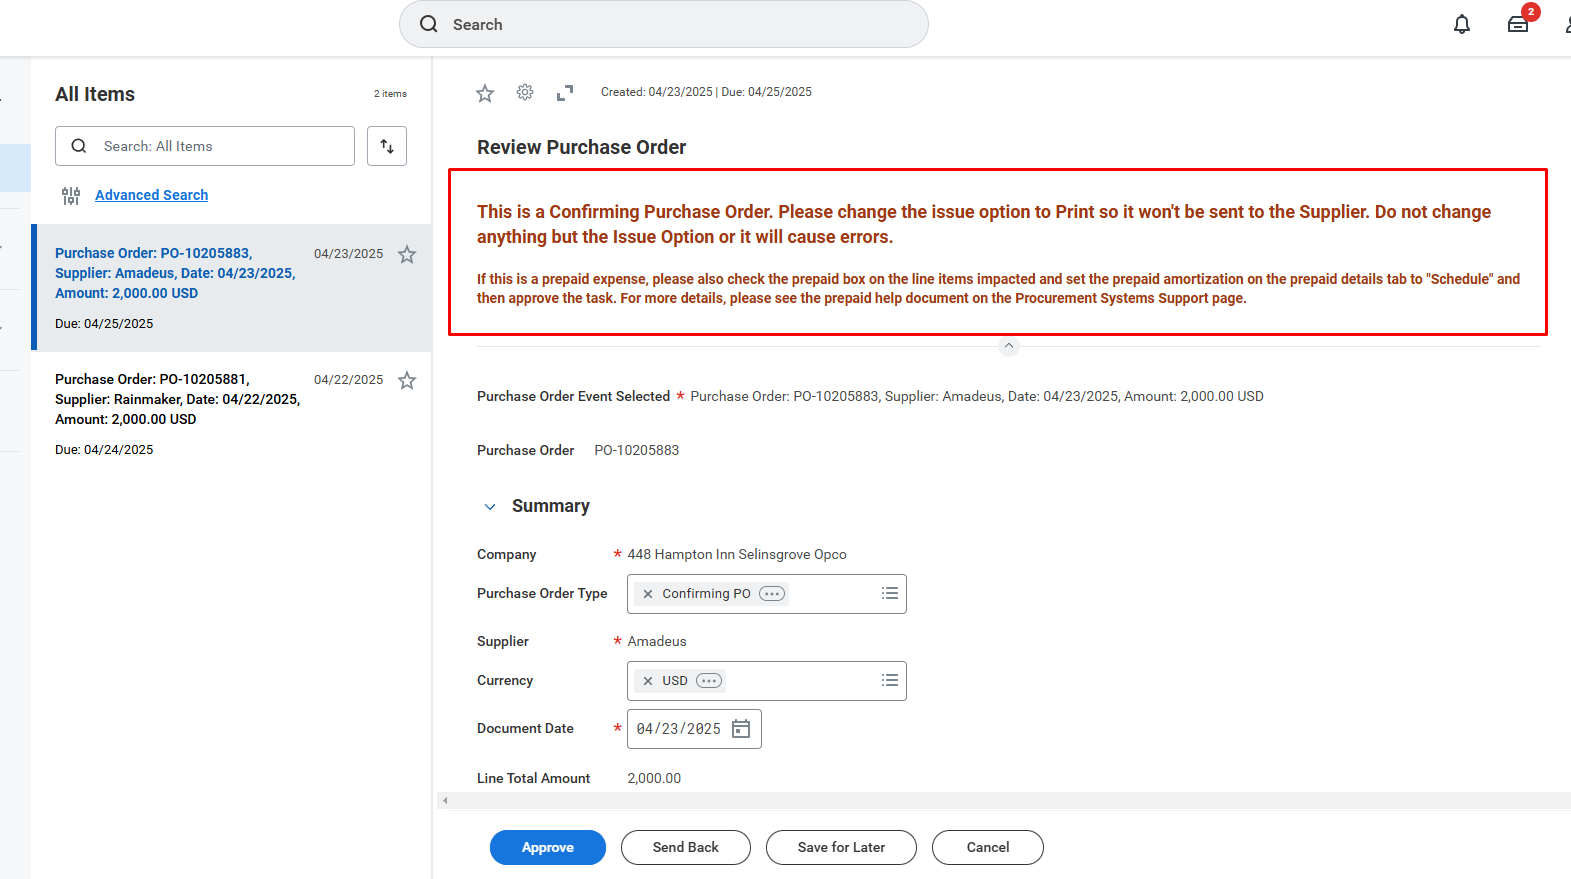Favorite the current task with the star
This screenshot has height=879, width=1571.
coord(485,93)
